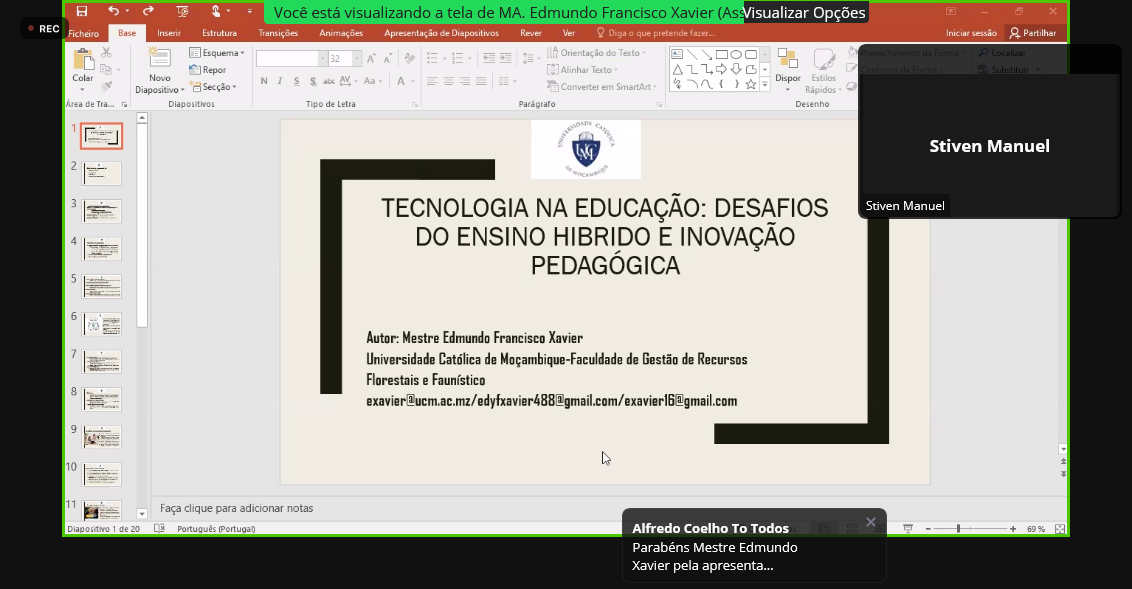Image resolution: width=1132 pixels, height=589 pixels.
Task: Undo the last action
Action: point(113,11)
